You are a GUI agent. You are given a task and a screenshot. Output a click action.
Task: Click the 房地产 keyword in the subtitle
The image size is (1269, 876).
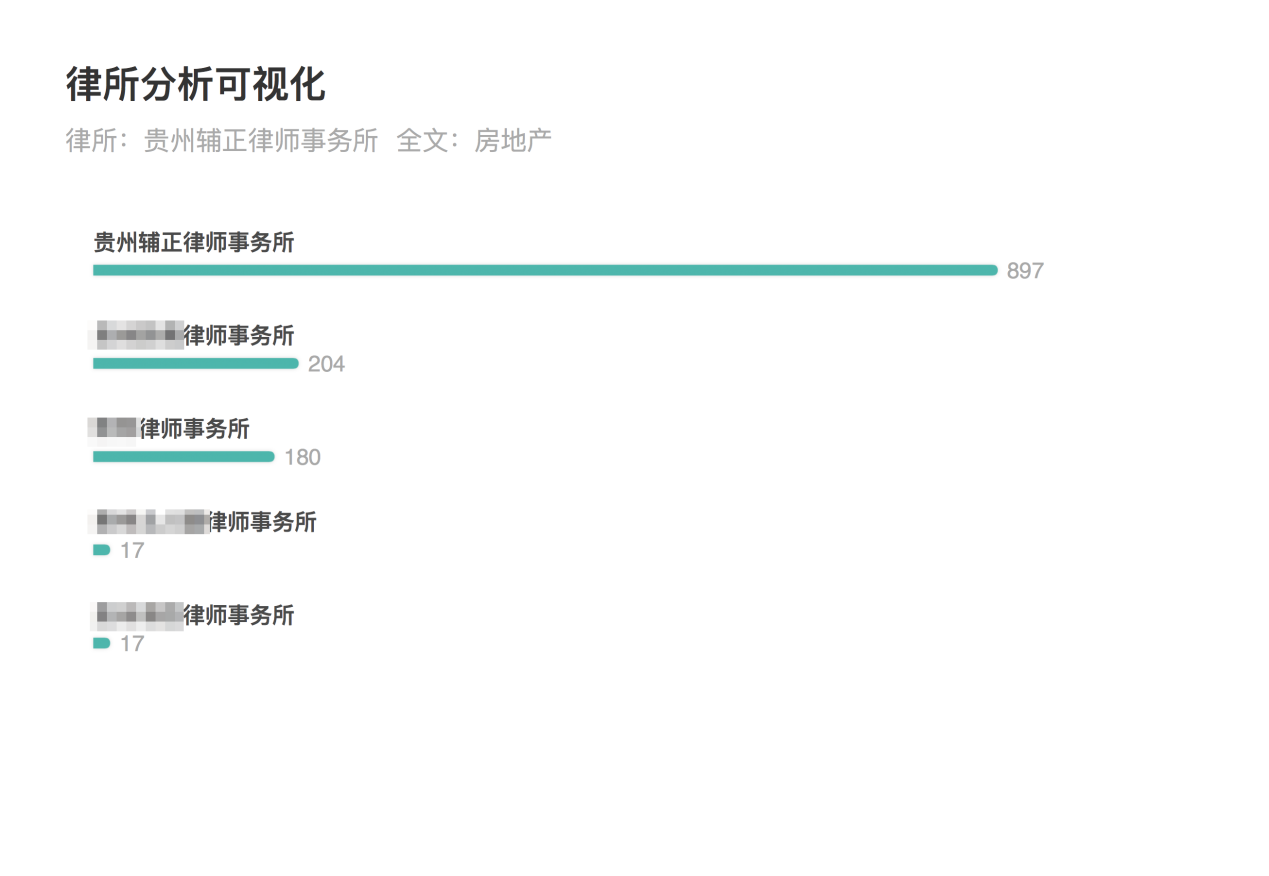click(x=513, y=141)
